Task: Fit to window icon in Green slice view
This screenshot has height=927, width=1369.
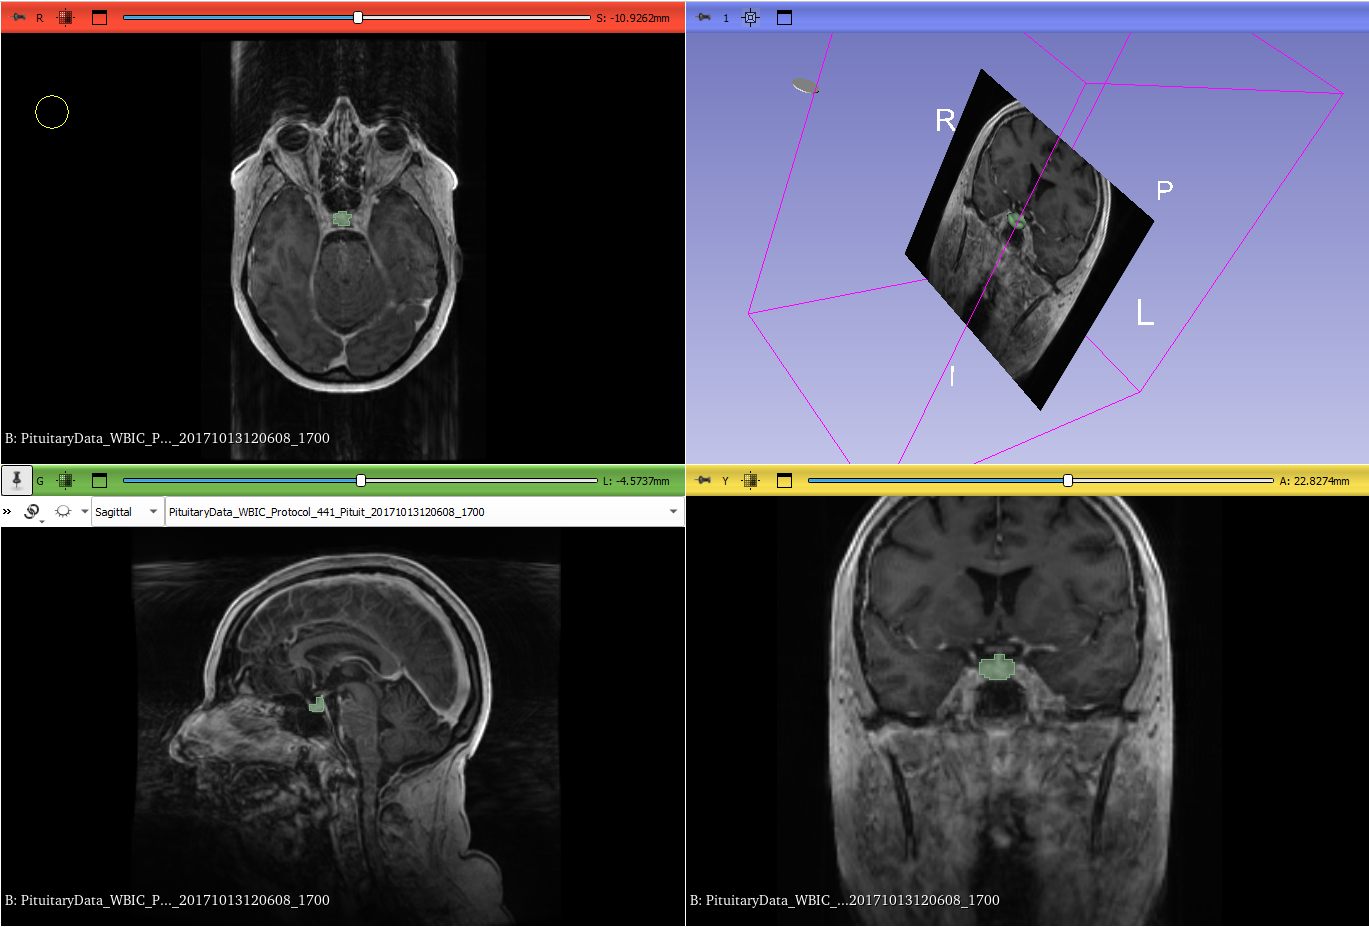Action: tap(66, 480)
